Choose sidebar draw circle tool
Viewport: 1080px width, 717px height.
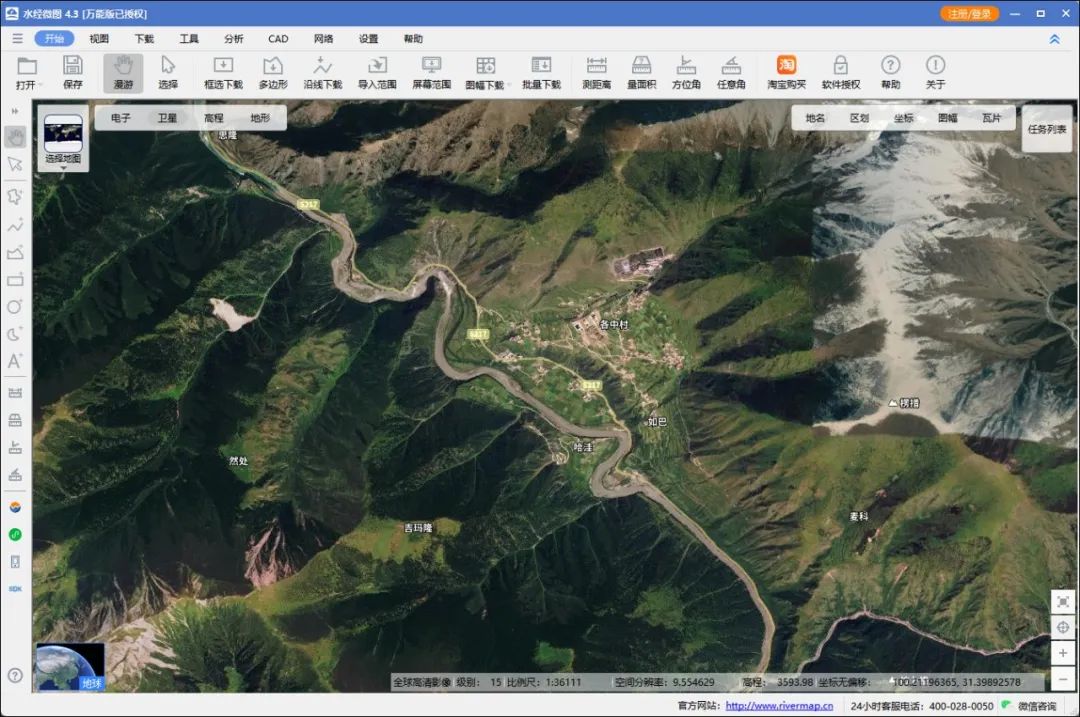[15, 306]
